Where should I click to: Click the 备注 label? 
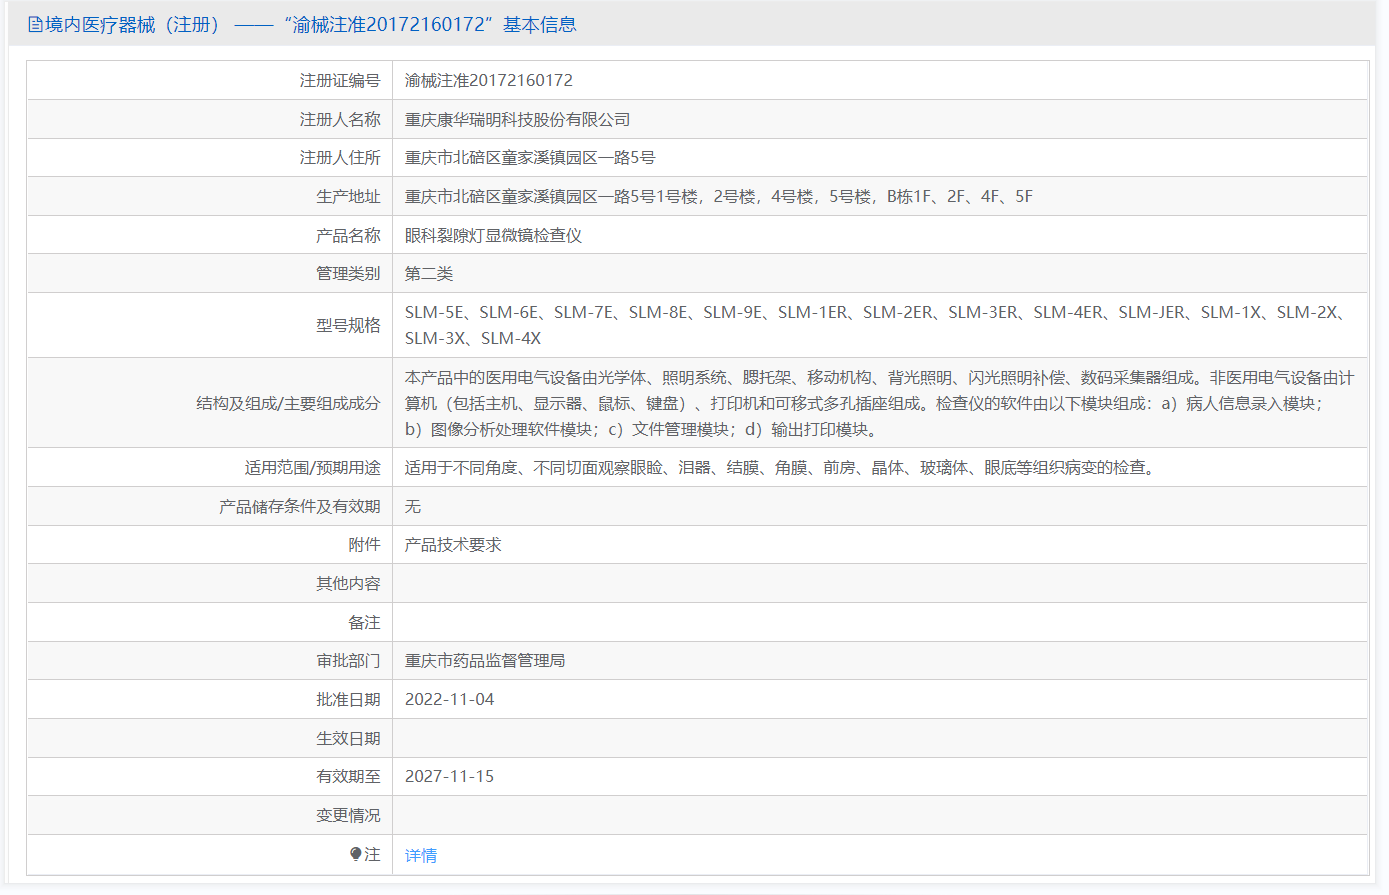[364, 622]
